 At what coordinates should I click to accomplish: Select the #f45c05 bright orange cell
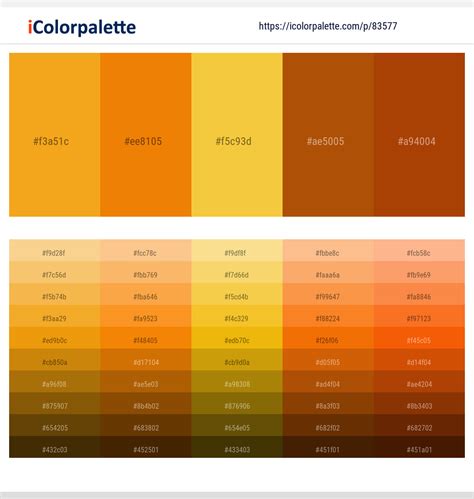tap(419, 338)
